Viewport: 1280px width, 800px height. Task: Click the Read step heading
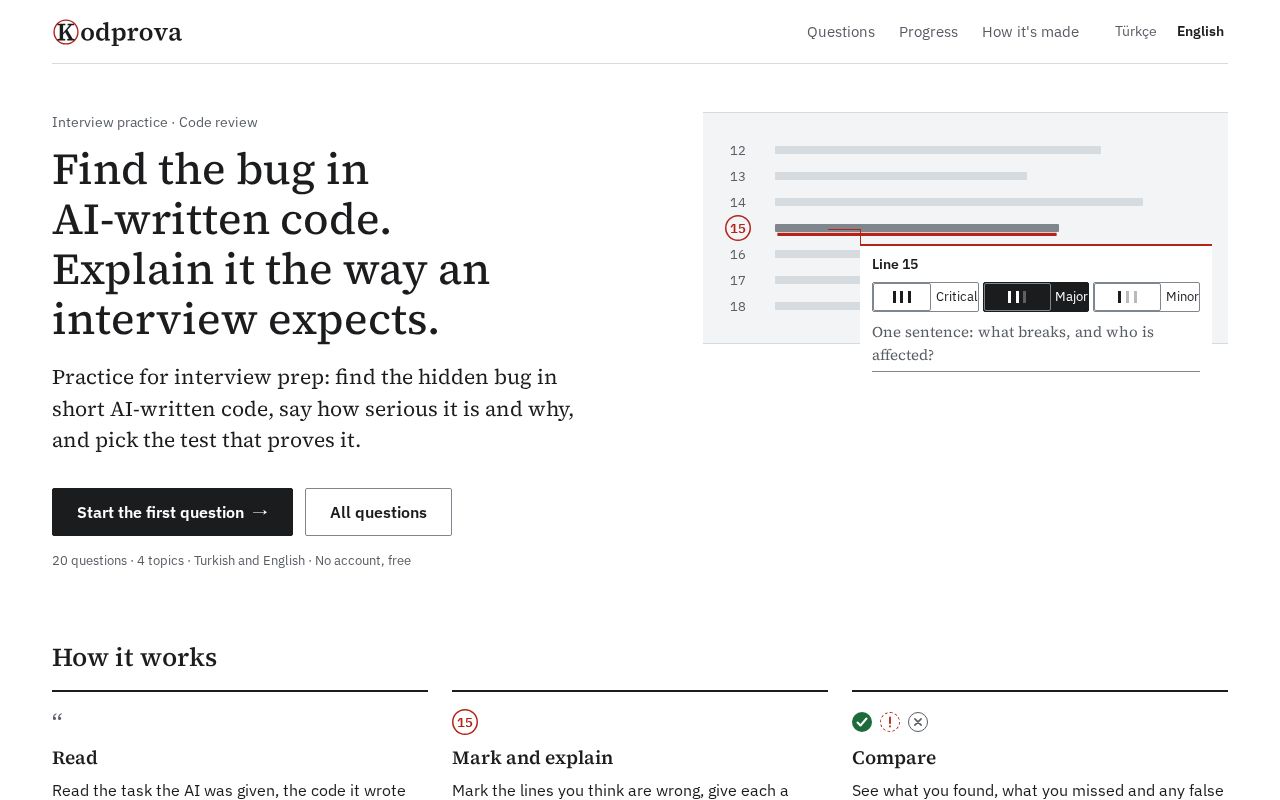pos(75,758)
